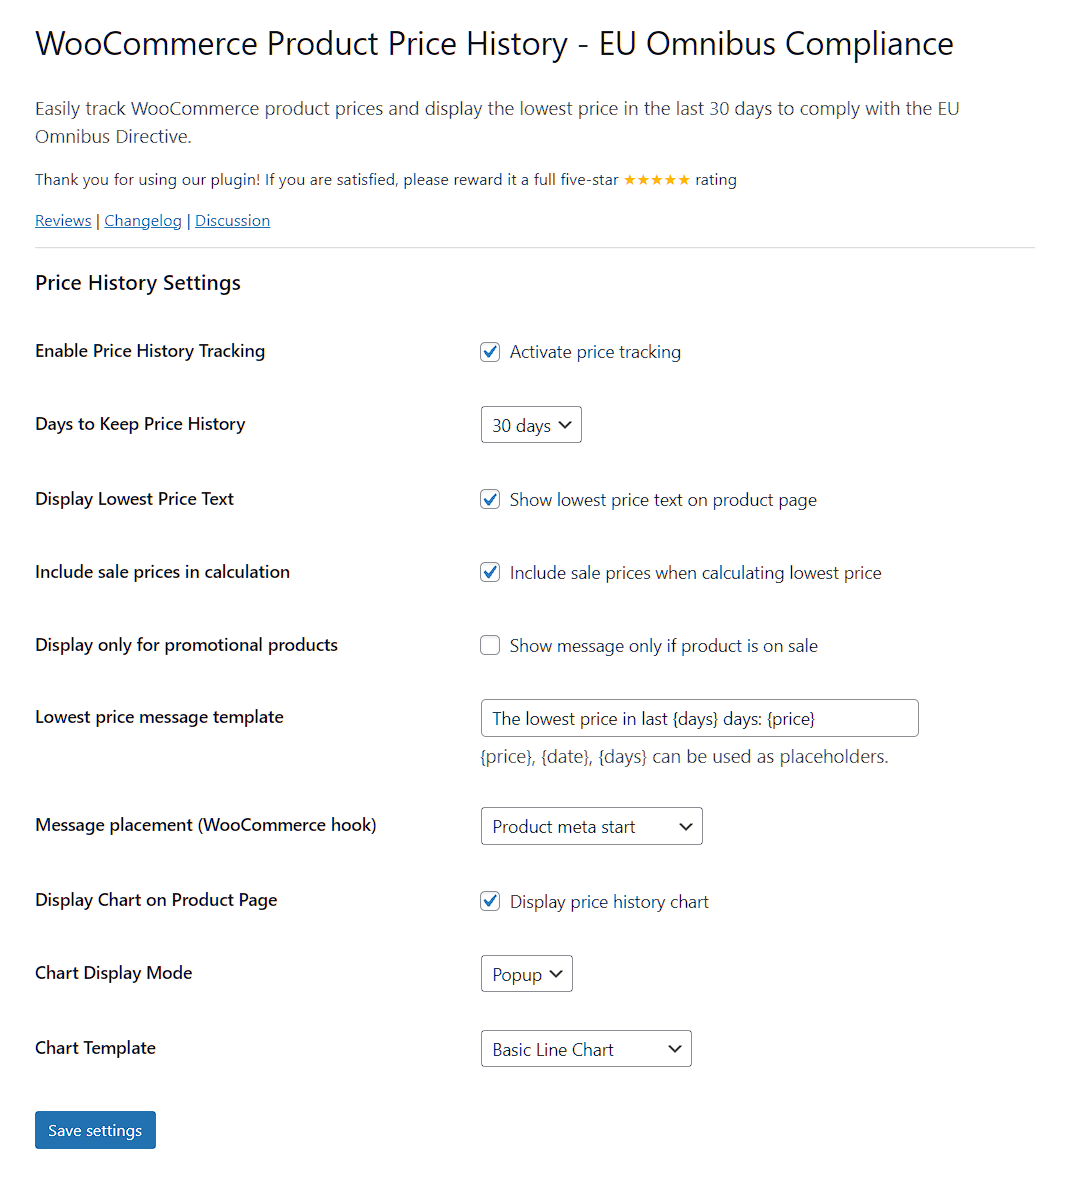Viewport: 1073px width, 1179px height.
Task: Toggle Activate price tracking checkbox
Action: click(x=490, y=352)
